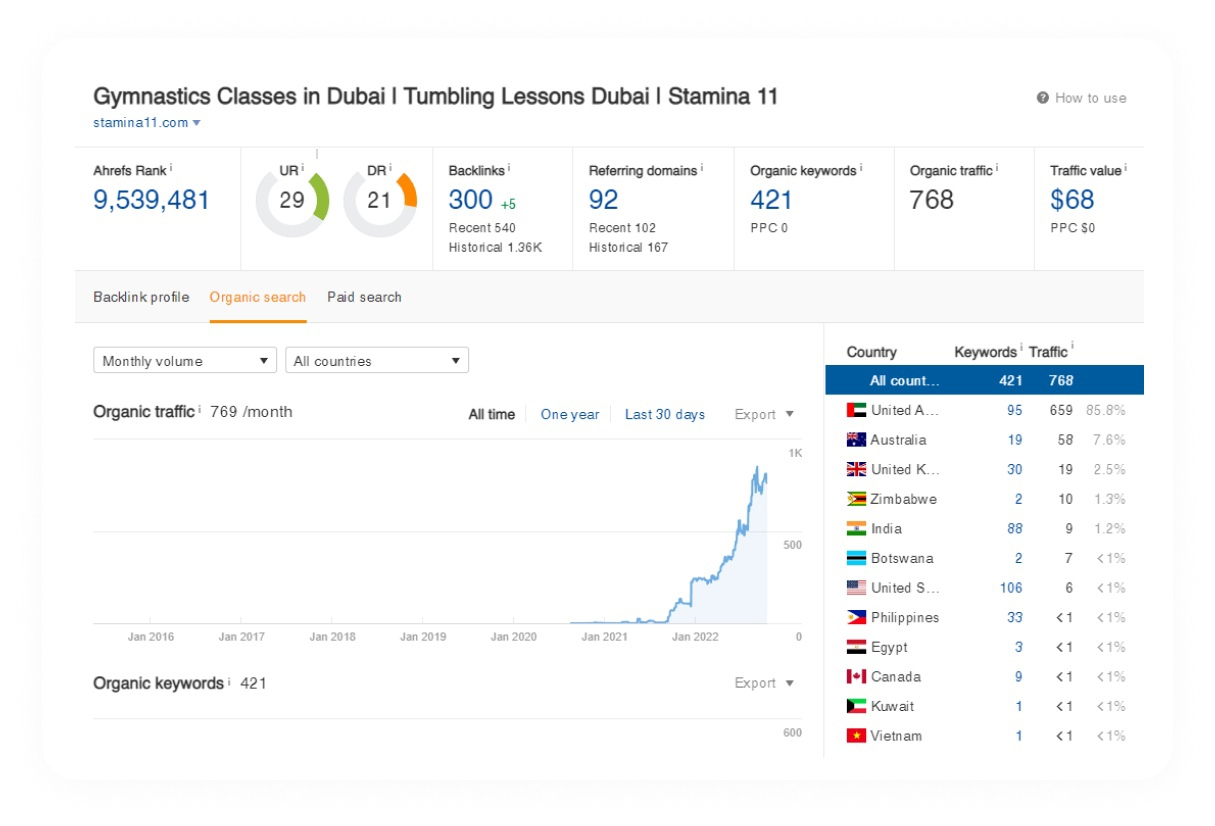The image size is (1215, 826).
Task: Open the Export menu for Organic traffic chart
Action: click(764, 414)
